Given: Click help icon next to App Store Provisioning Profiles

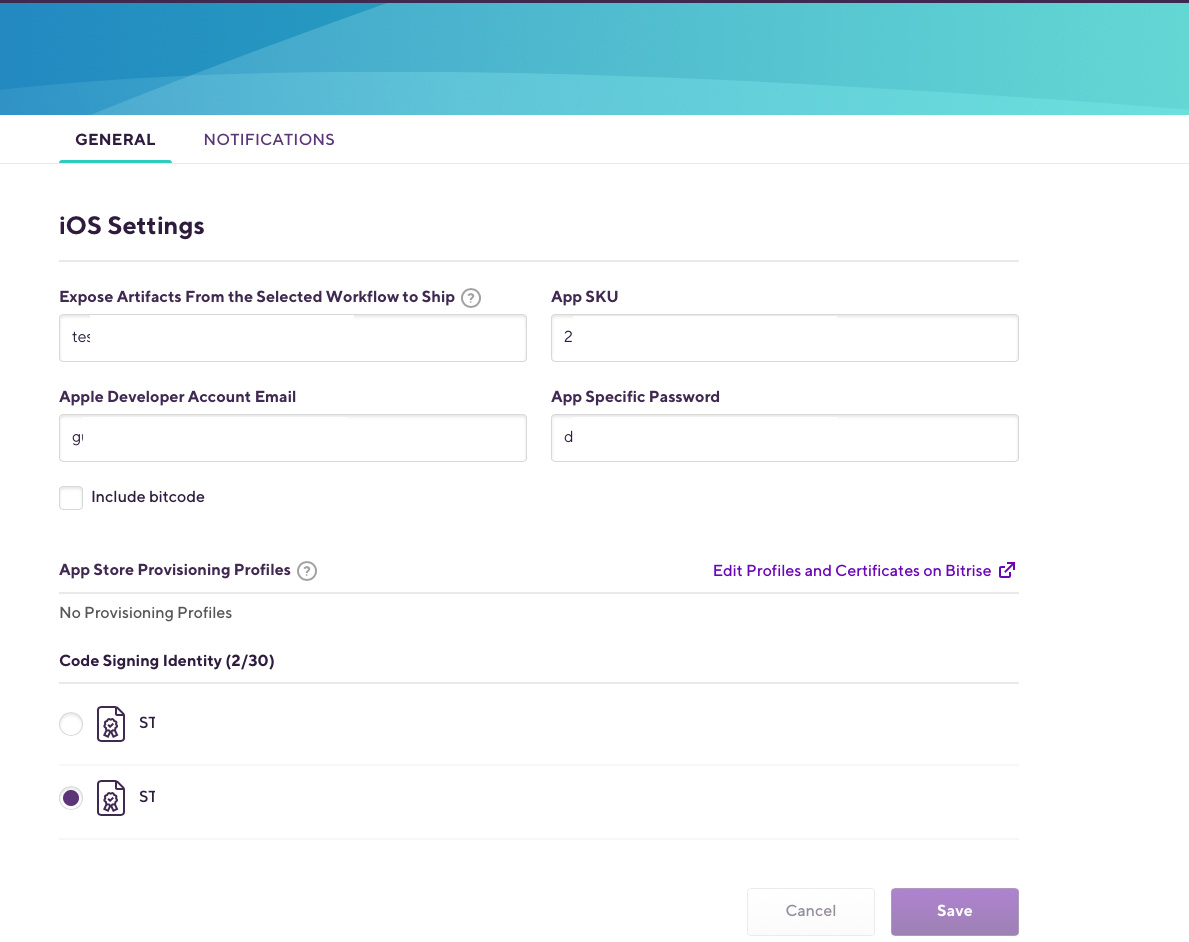Looking at the screenshot, I should [x=306, y=570].
